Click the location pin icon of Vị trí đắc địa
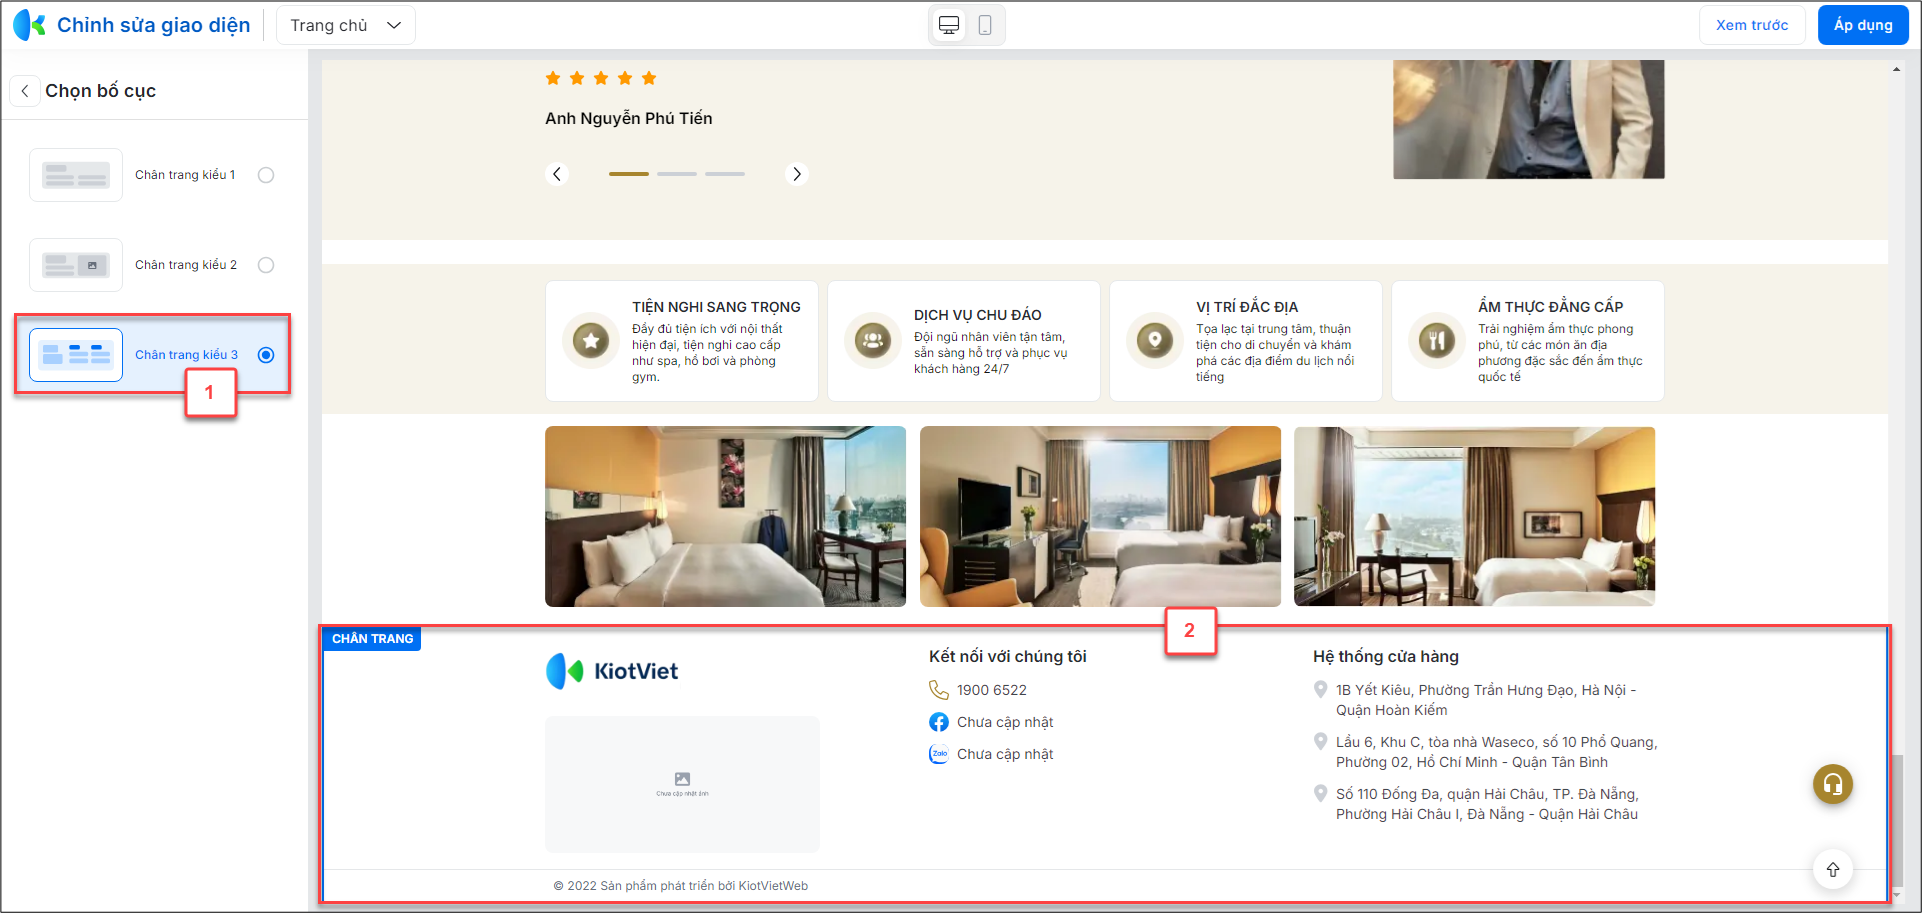This screenshot has width=1922, height=913. (1155, 341)
